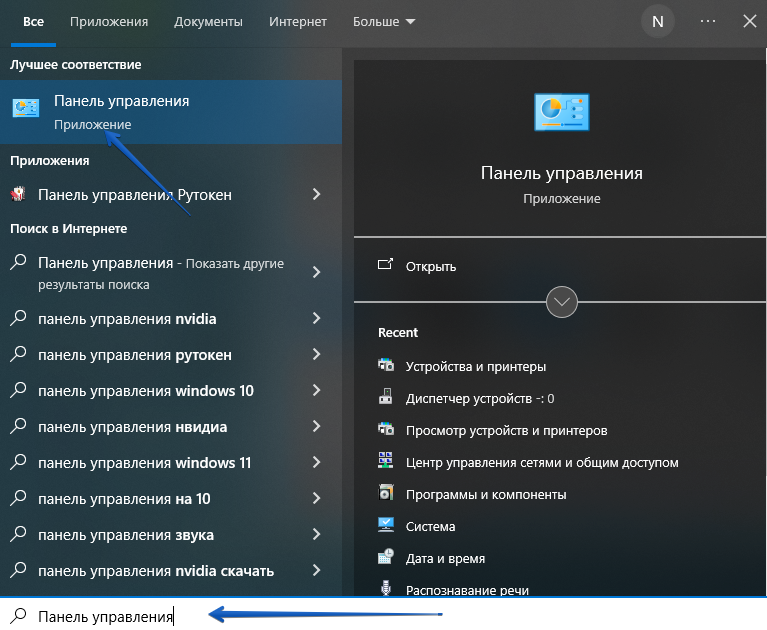This screenshot has height=630, width=767.
Task: Open Programs and Components recent item
Action: pos(485,494)
